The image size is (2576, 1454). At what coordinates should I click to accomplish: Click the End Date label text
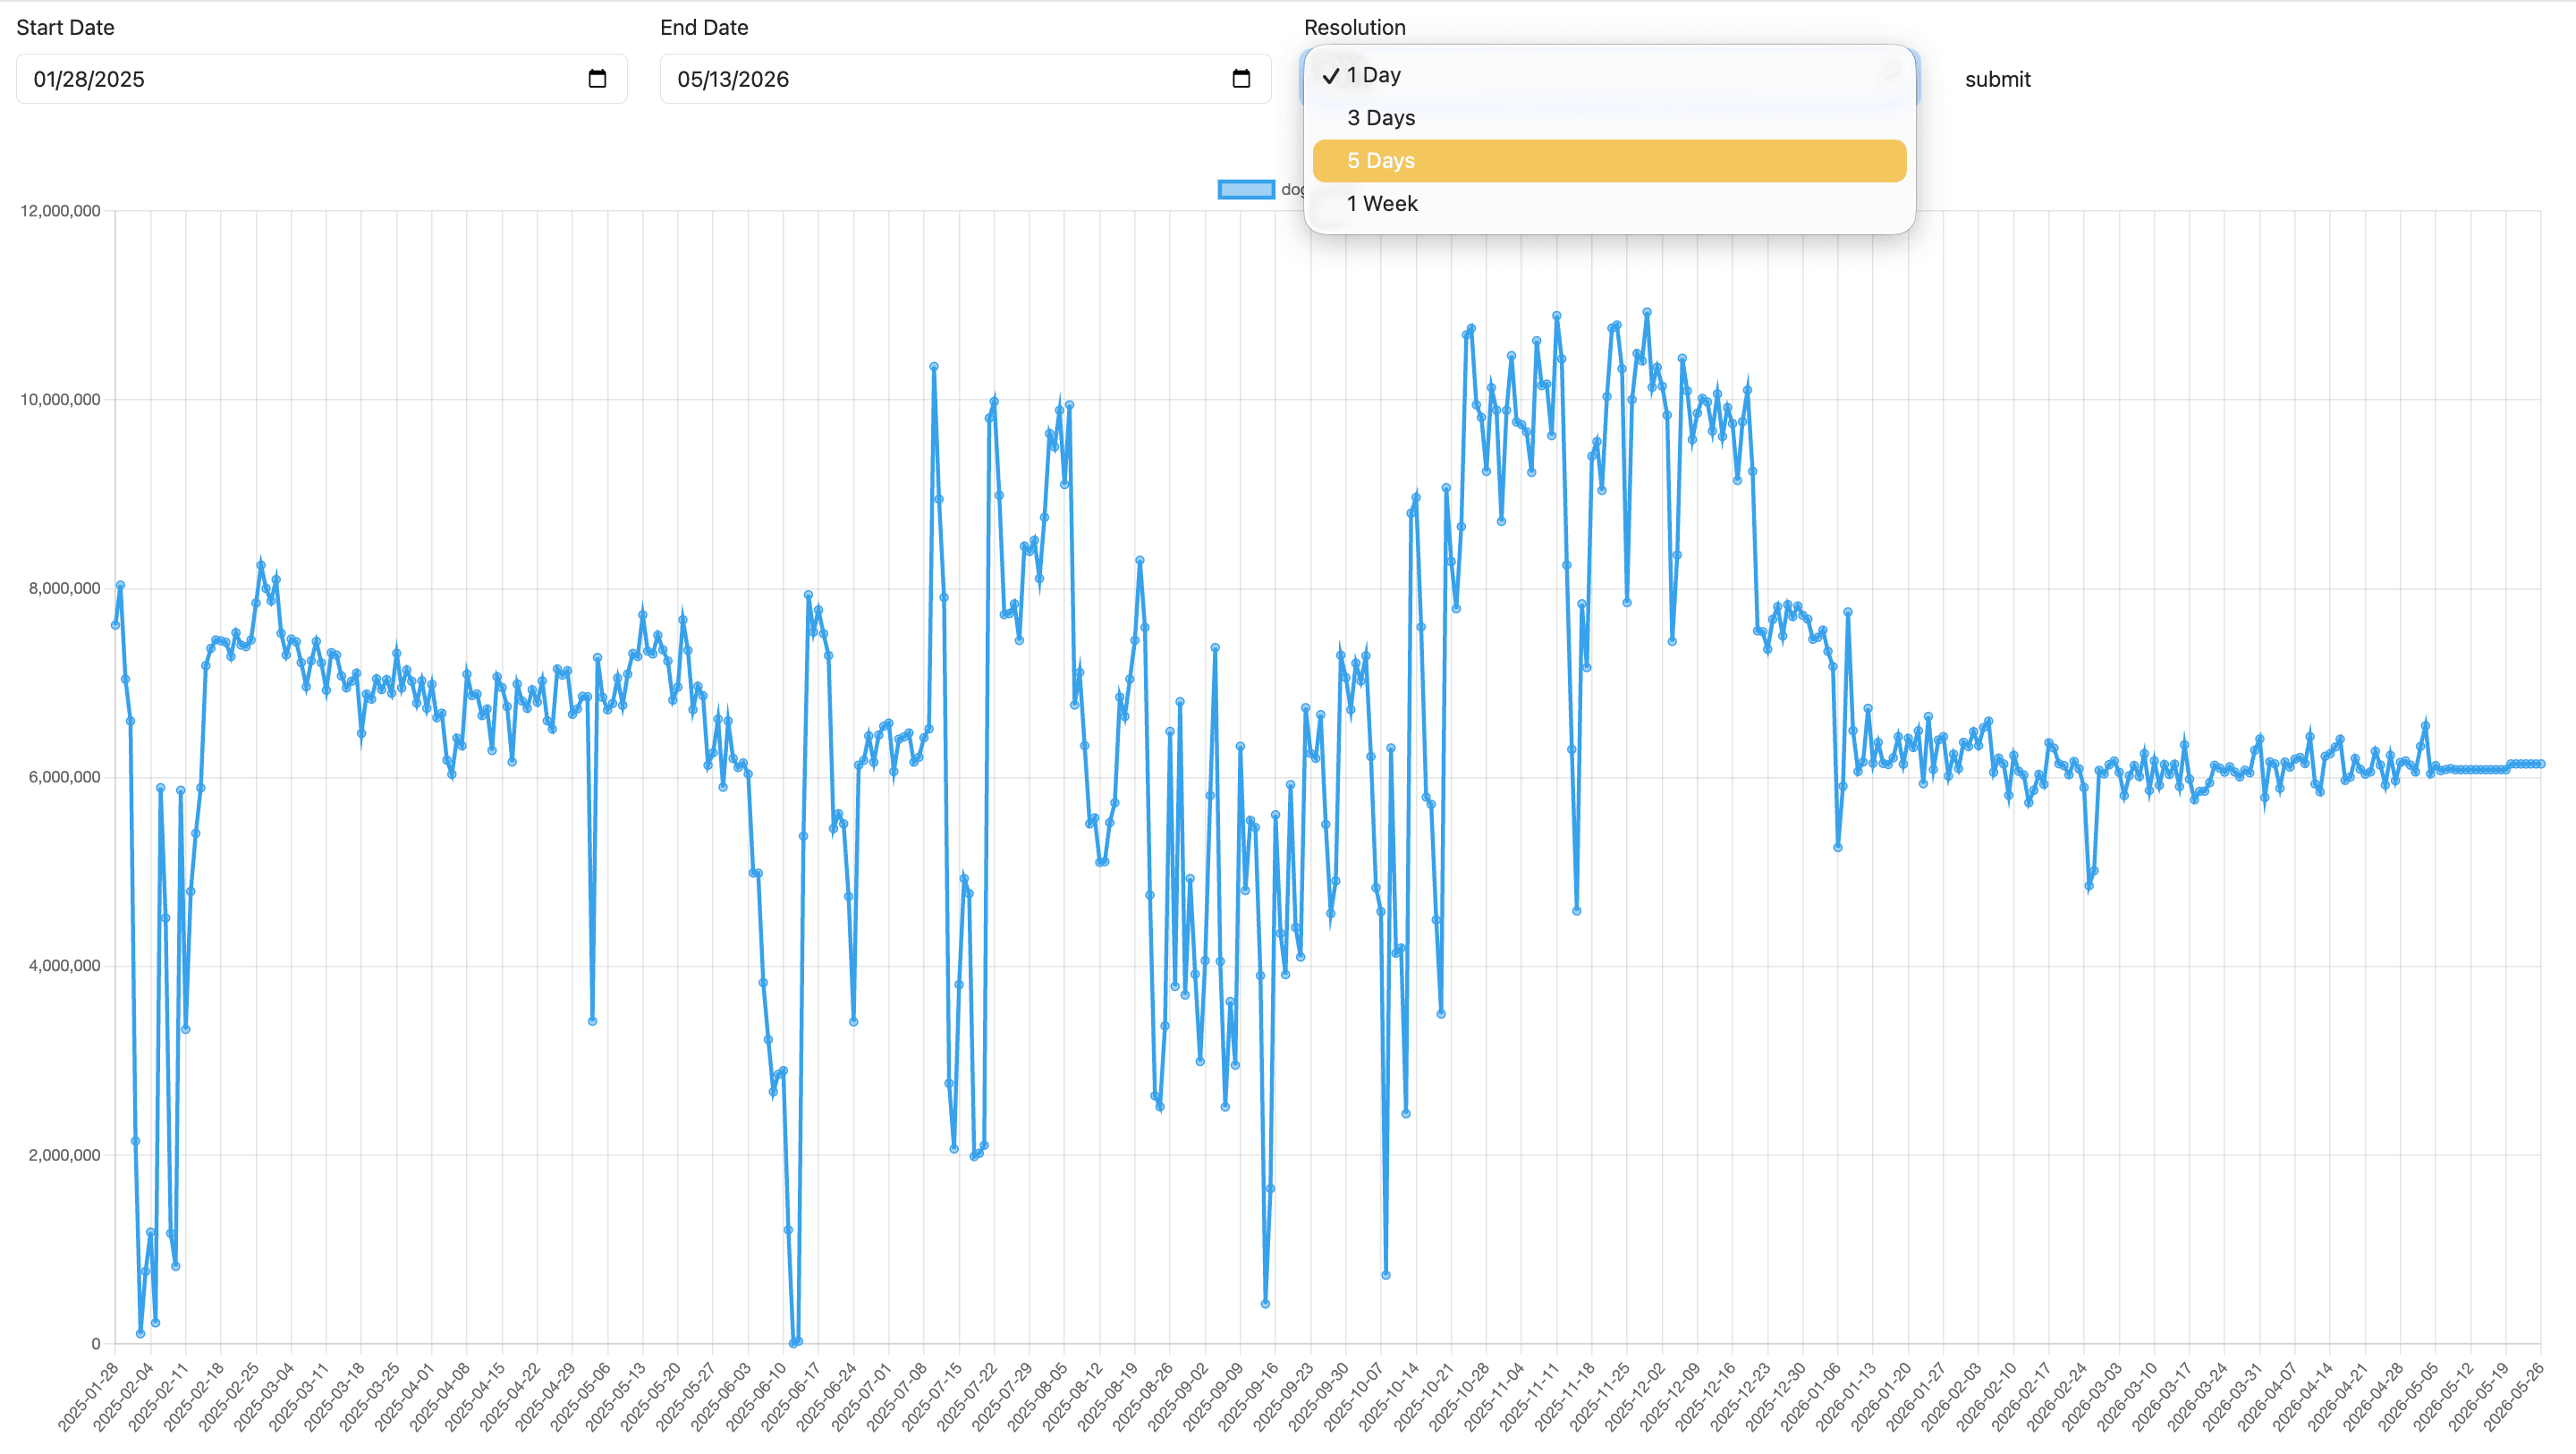[x=704, y=28]
